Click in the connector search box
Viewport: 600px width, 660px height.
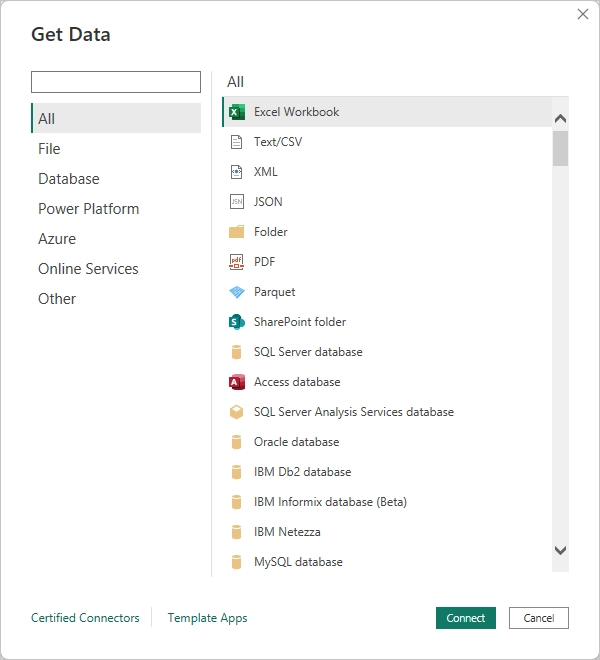pyautogui.click(x=116, y=82)
